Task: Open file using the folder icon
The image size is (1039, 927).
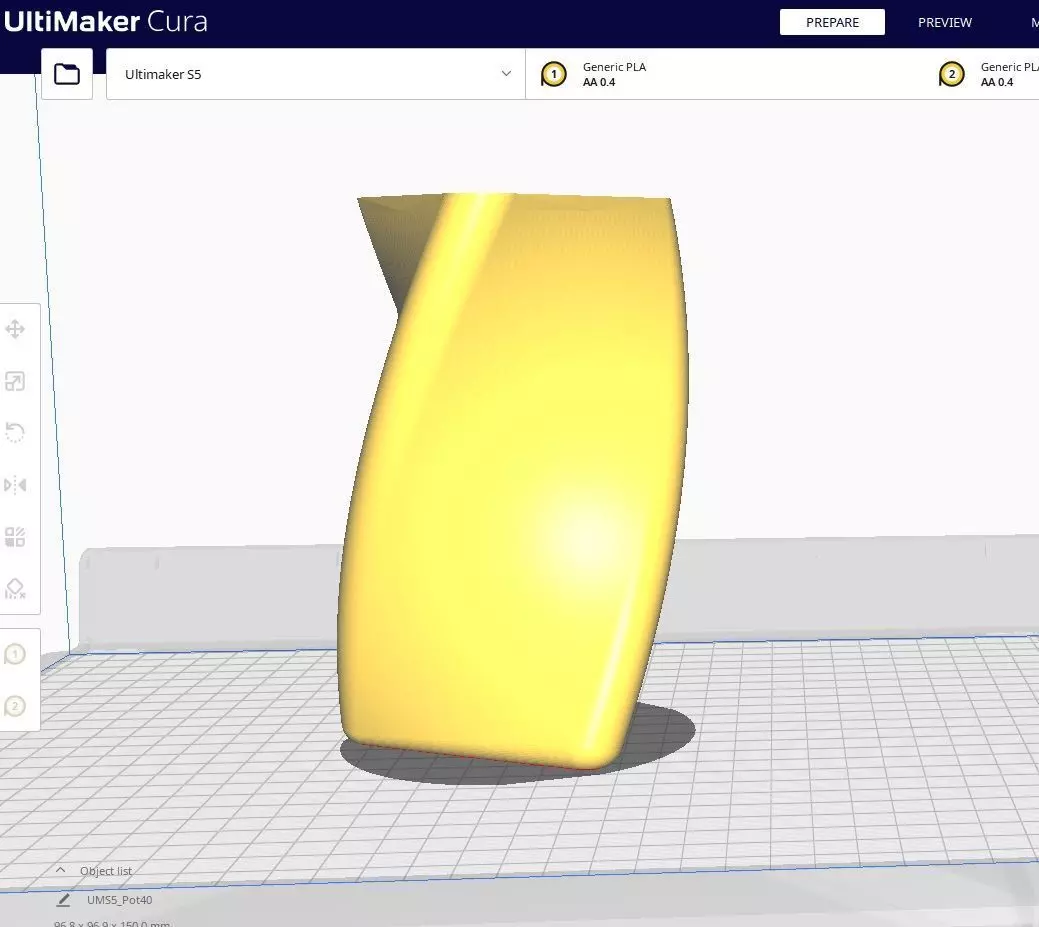Action: (67, 74)
